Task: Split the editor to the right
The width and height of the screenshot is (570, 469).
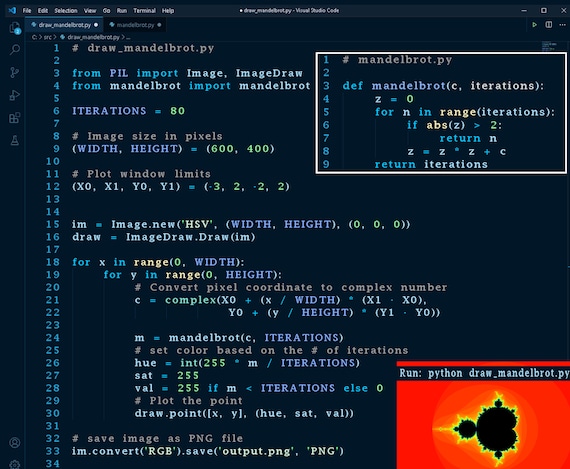Action: coord(549,25)
